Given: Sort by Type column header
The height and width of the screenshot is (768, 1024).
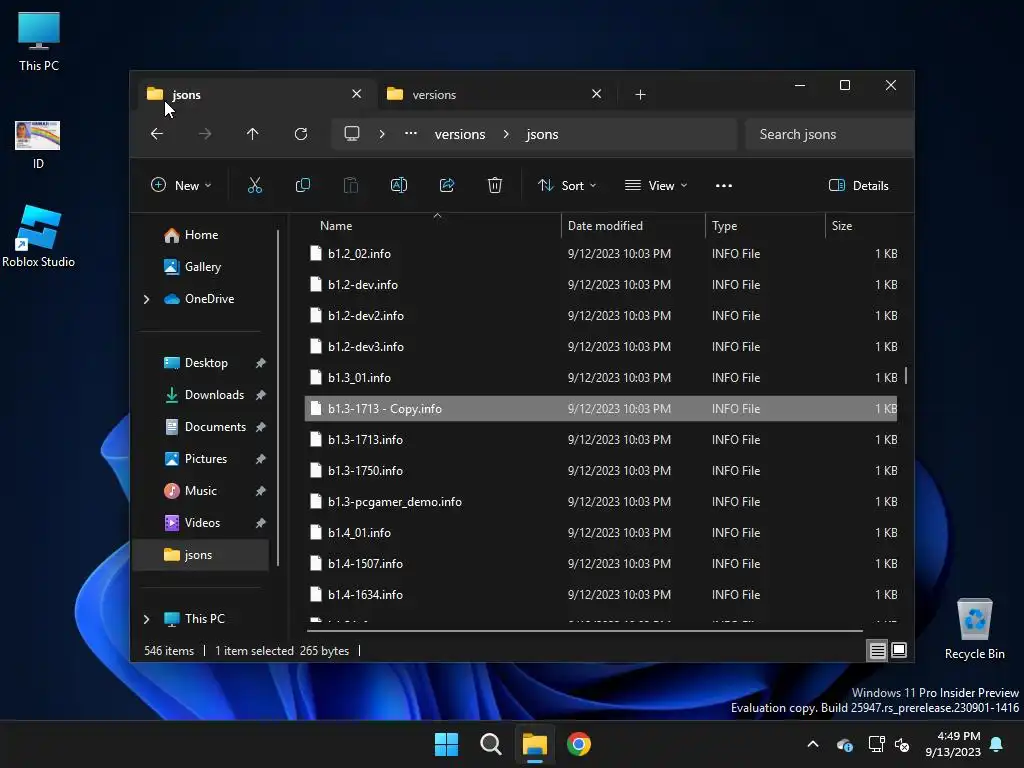Looking at the screenshot, I should [x=765, y=226].
